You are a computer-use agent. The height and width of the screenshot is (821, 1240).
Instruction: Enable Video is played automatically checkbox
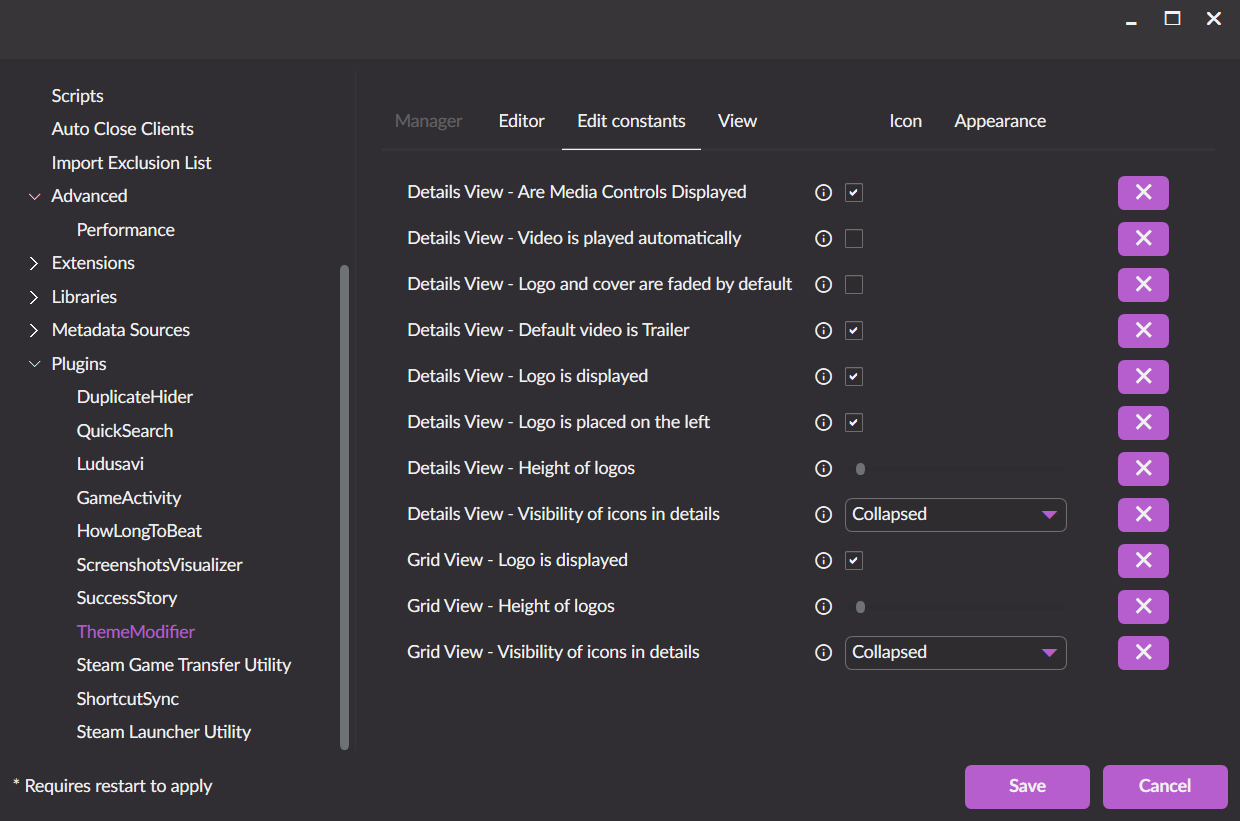[x=854, y=239]
